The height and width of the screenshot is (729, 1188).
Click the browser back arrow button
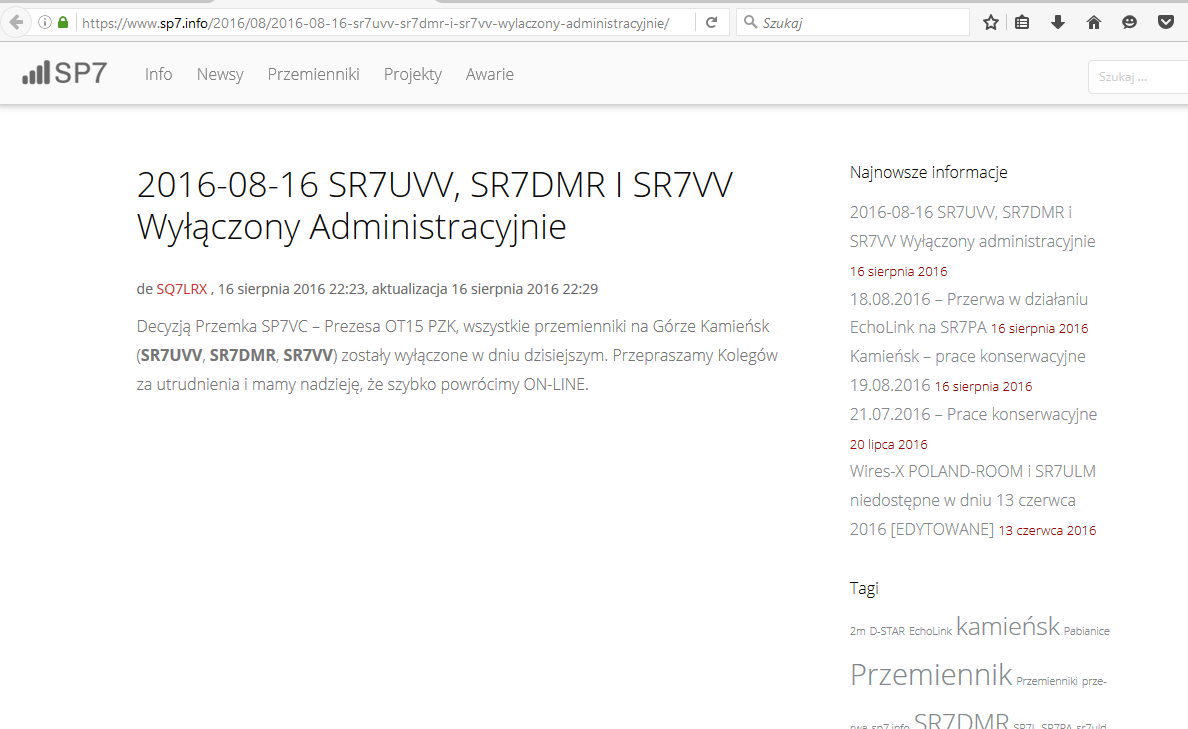[15, 22]
